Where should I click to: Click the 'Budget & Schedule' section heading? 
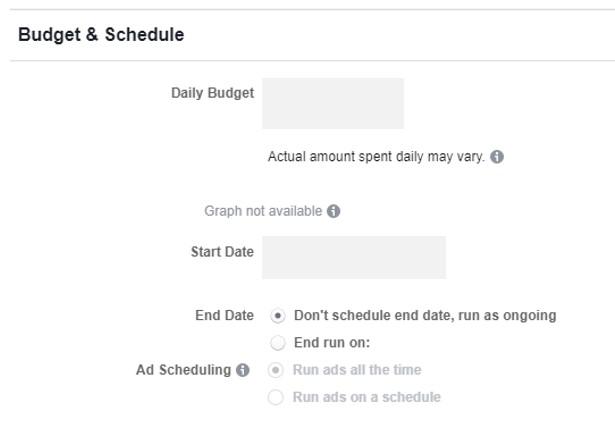click(101, 35)
